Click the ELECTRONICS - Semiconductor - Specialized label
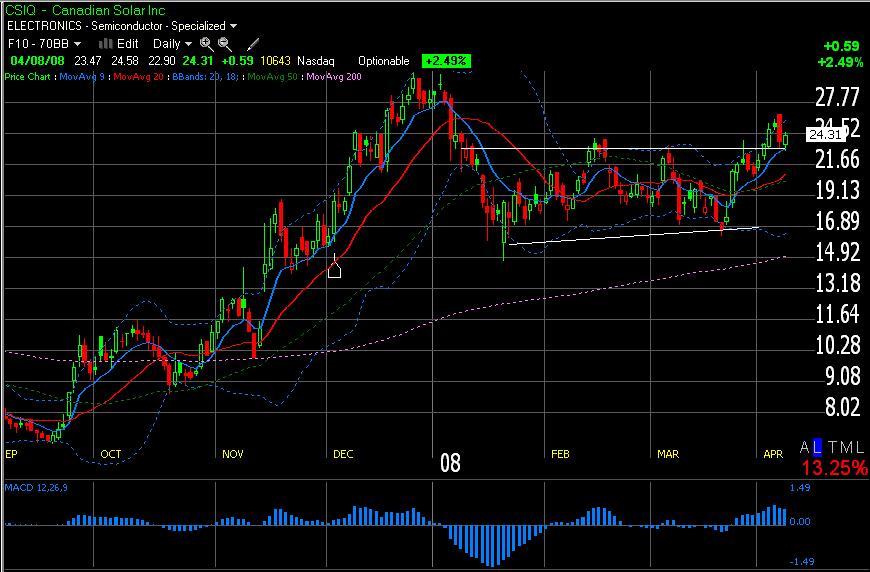870x572 pixels. [117, 26]
